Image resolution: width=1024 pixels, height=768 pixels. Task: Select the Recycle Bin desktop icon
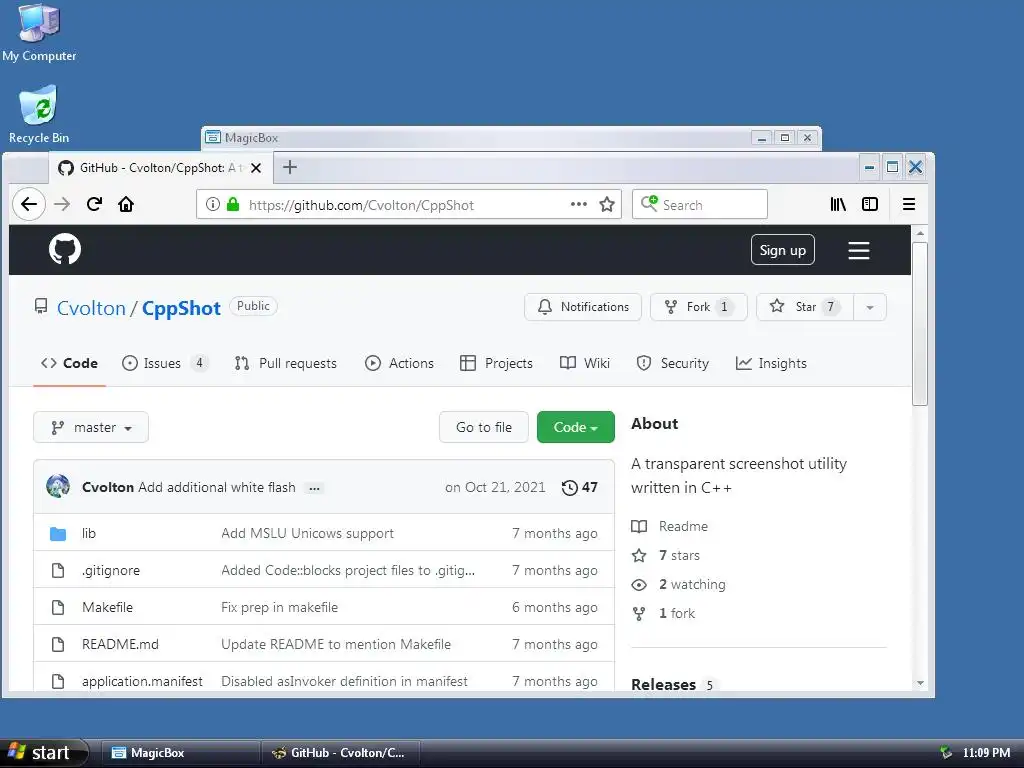pyautogui.click(x=39, y=114)
